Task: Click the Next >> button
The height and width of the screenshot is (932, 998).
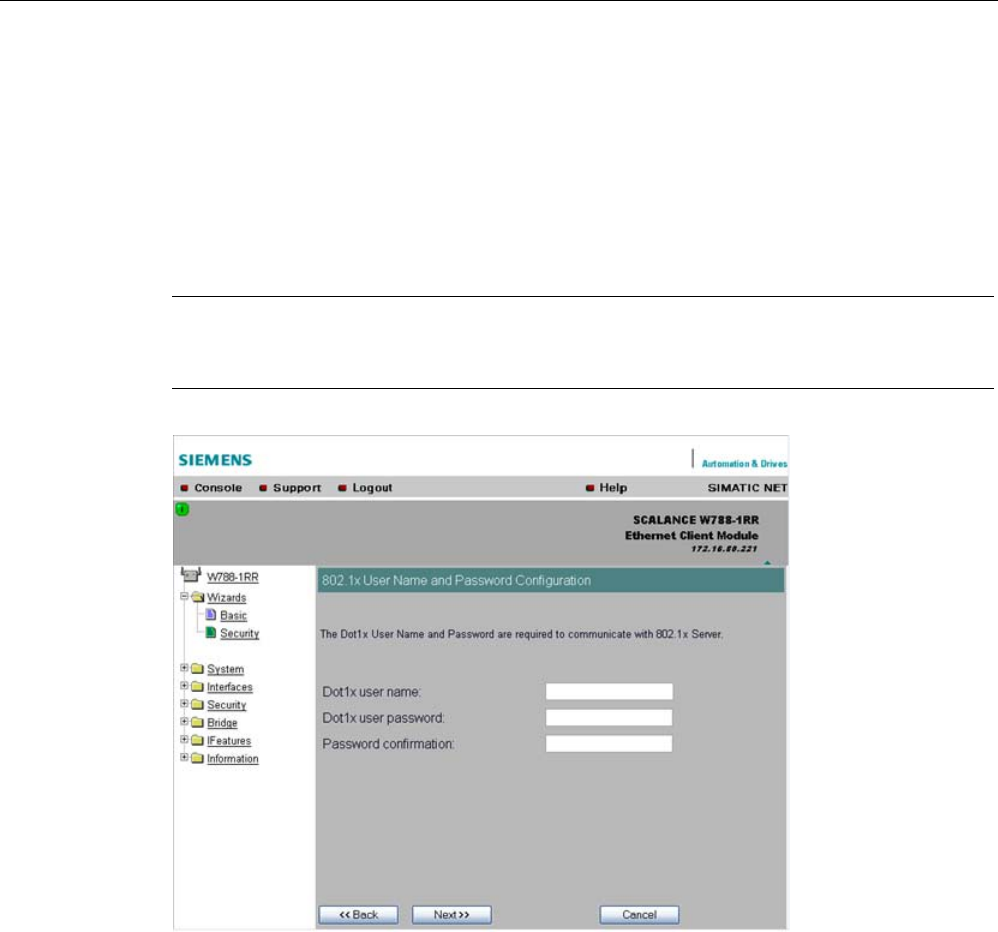Action: [451, 914]
